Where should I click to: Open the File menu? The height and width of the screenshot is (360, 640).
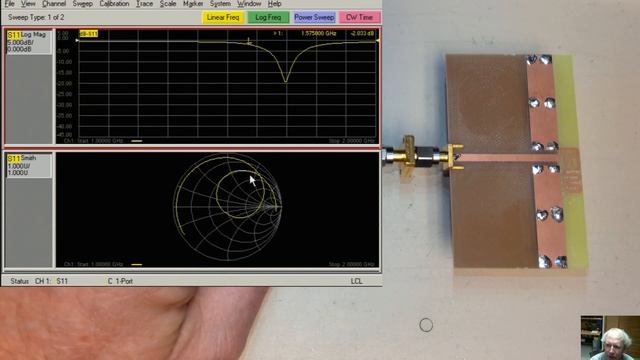(9, 4)
